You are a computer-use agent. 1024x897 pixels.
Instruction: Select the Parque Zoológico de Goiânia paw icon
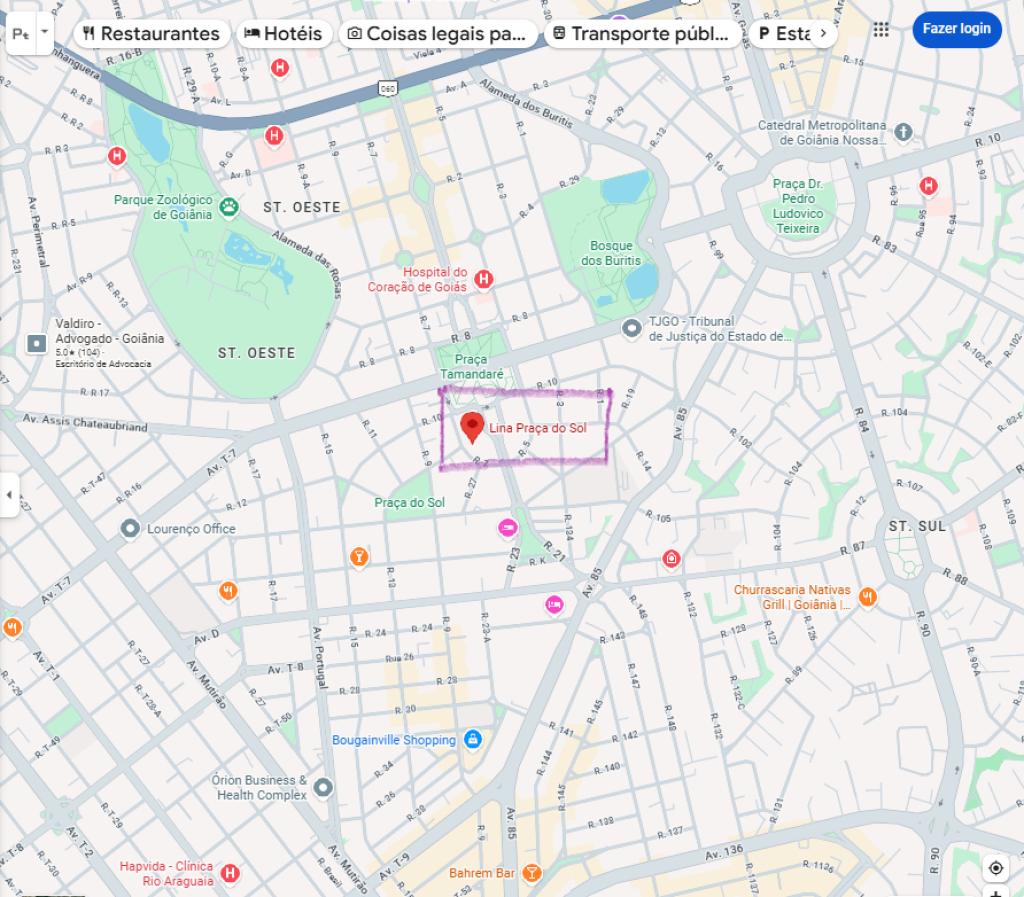[229, 208]
